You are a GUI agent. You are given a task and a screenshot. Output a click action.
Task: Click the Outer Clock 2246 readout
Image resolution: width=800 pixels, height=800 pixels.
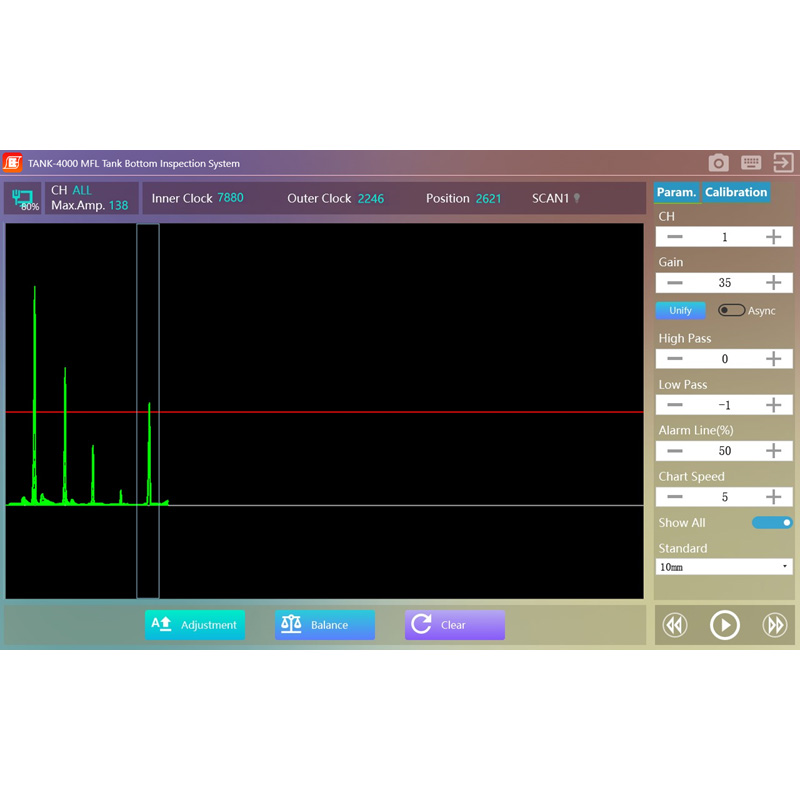[x=335, y=198]
